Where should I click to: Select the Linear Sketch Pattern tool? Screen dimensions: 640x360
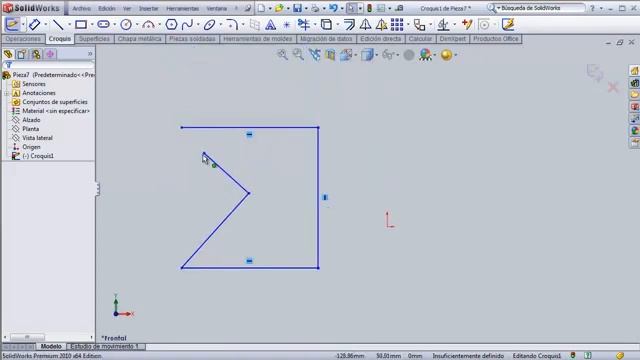(x=397, y=25)
